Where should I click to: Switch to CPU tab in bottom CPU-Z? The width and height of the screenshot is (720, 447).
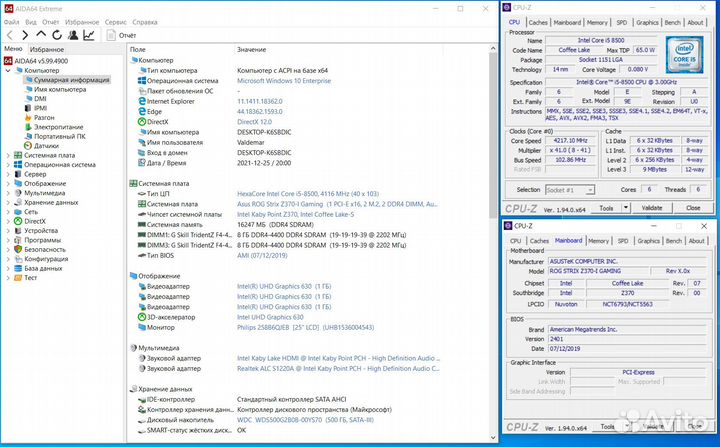click(x=516, y=241)
